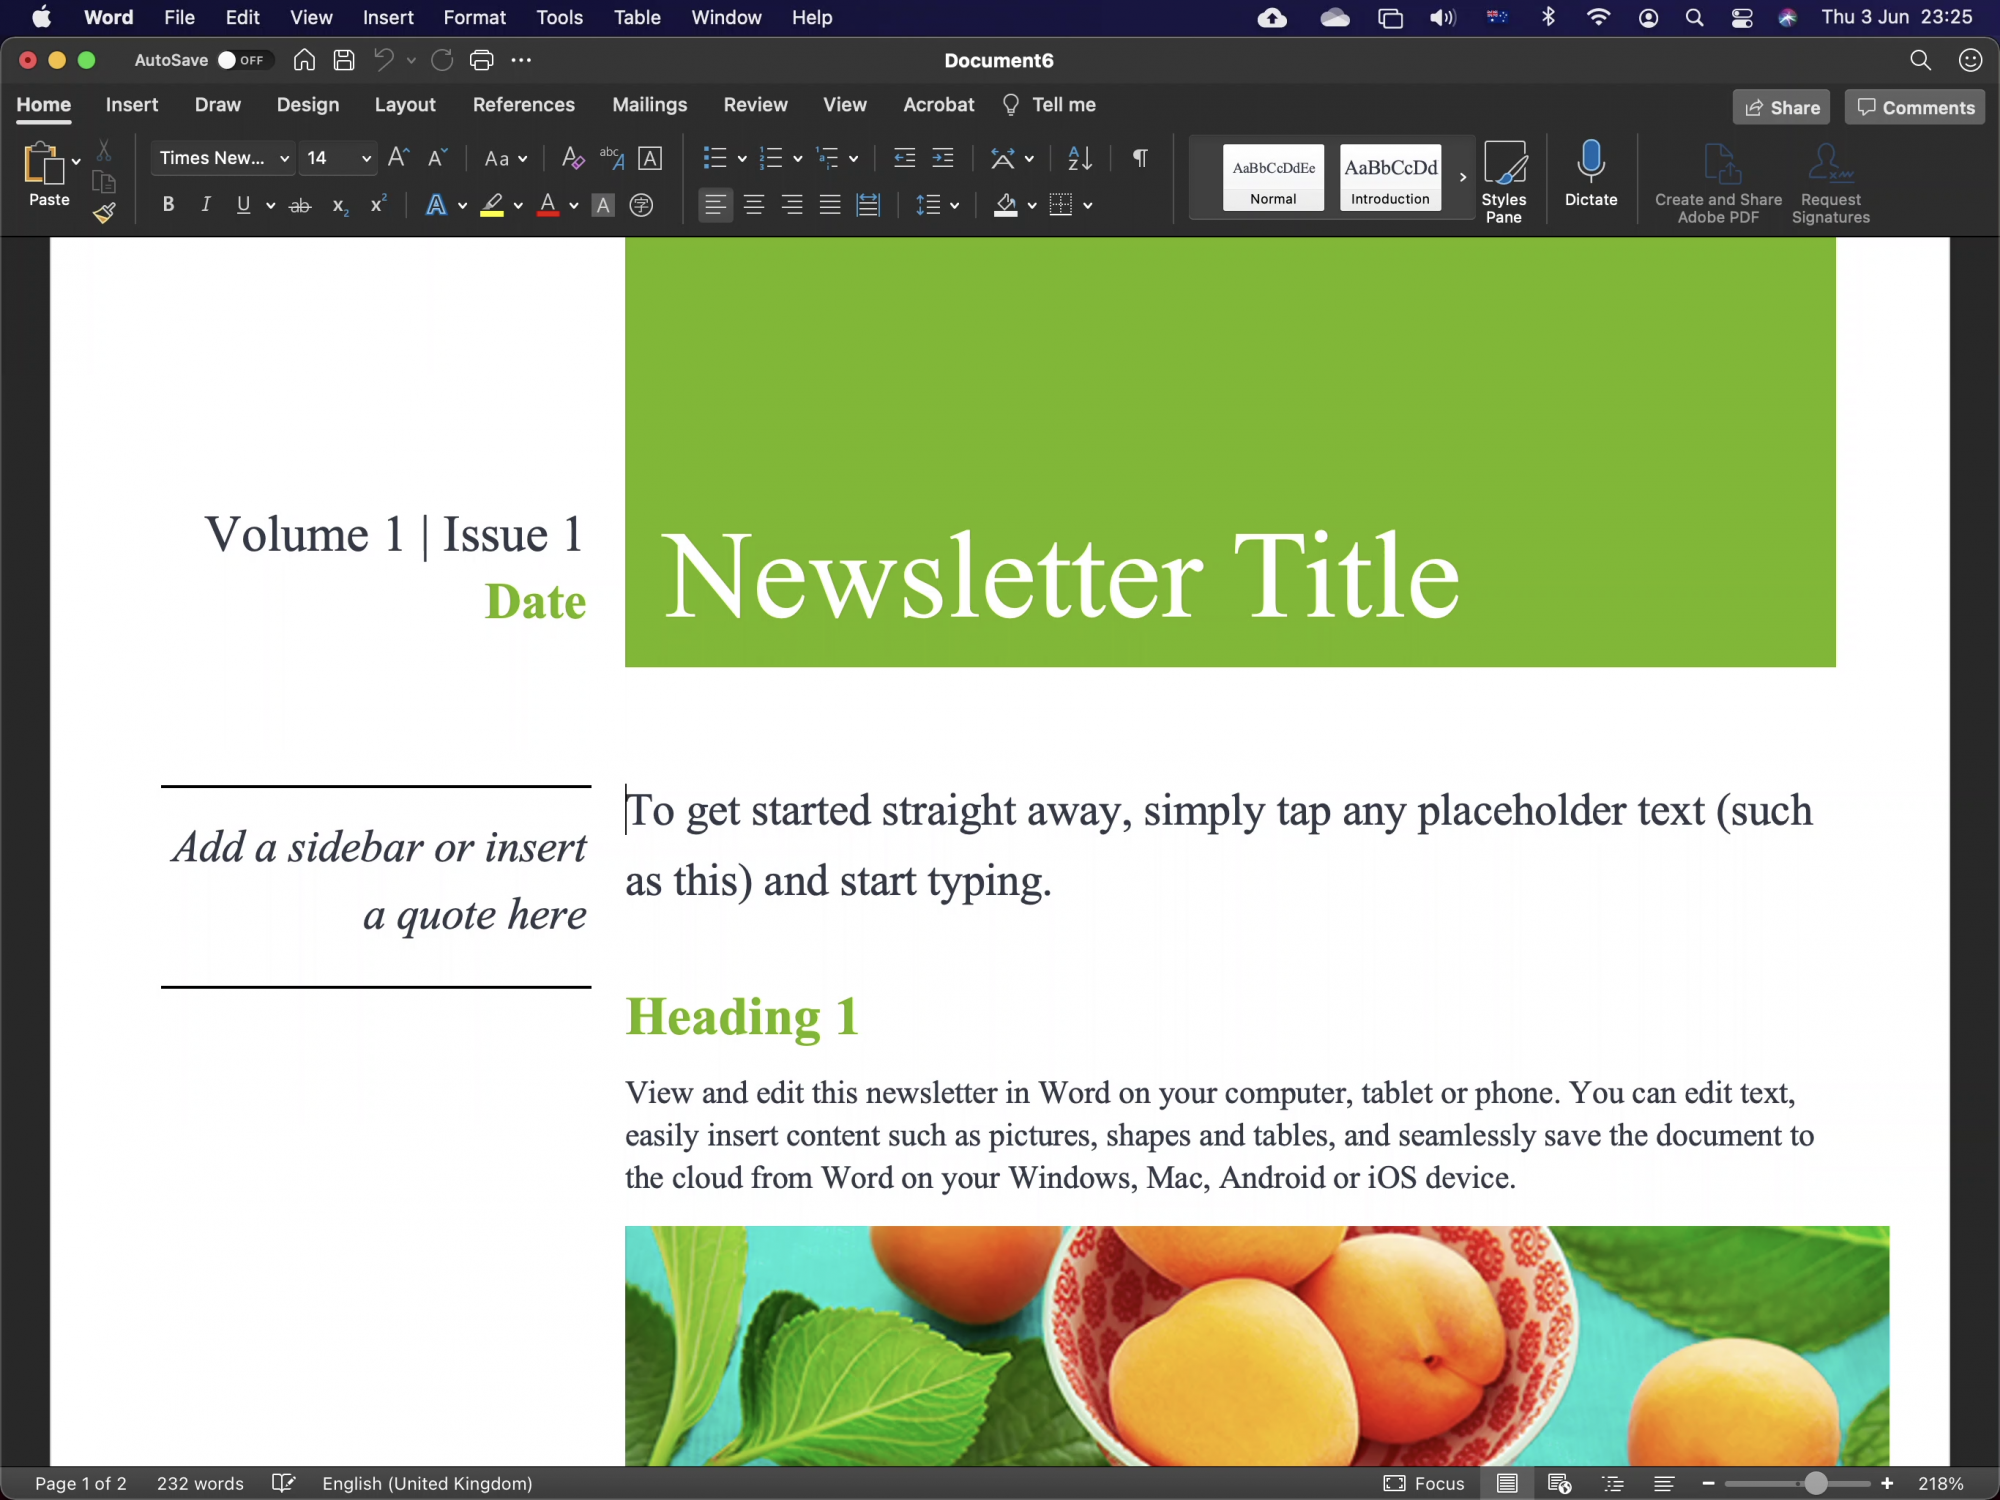Open the Table menu in menu bar
The height and width of the screenshot is (1500, 2000).
point(637,17)
